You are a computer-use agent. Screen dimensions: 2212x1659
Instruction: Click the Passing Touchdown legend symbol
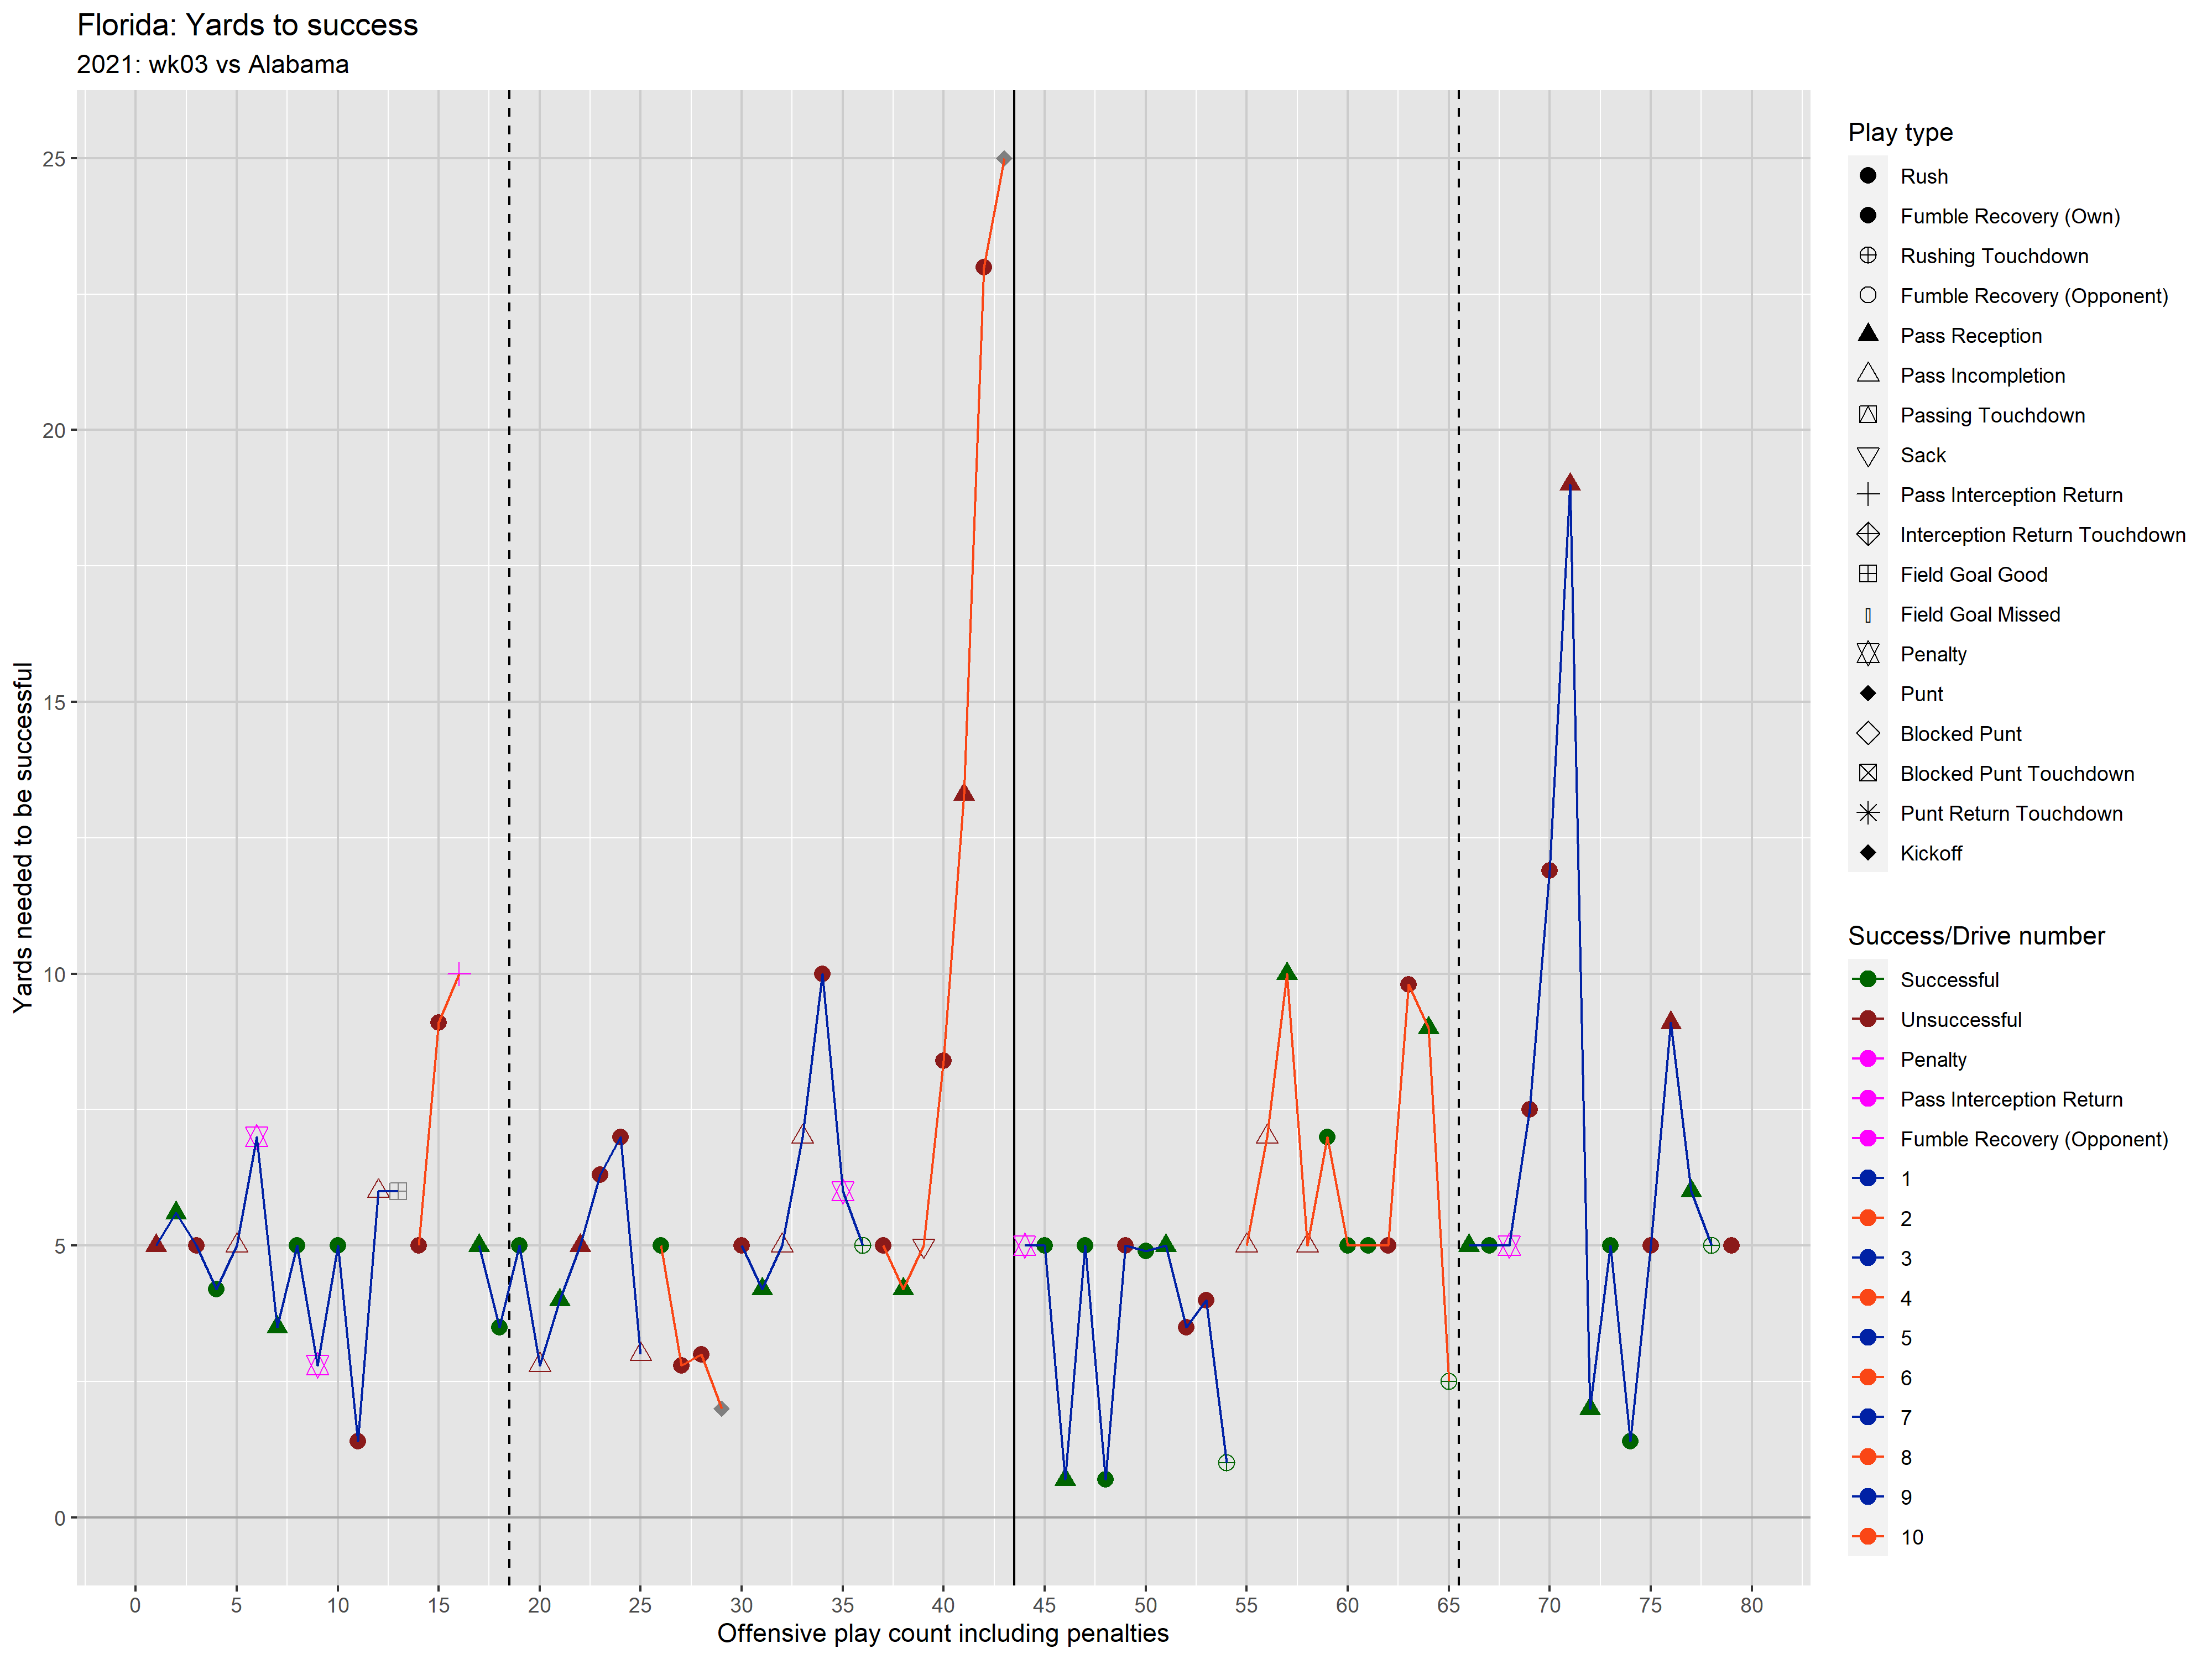point(1867,414)
